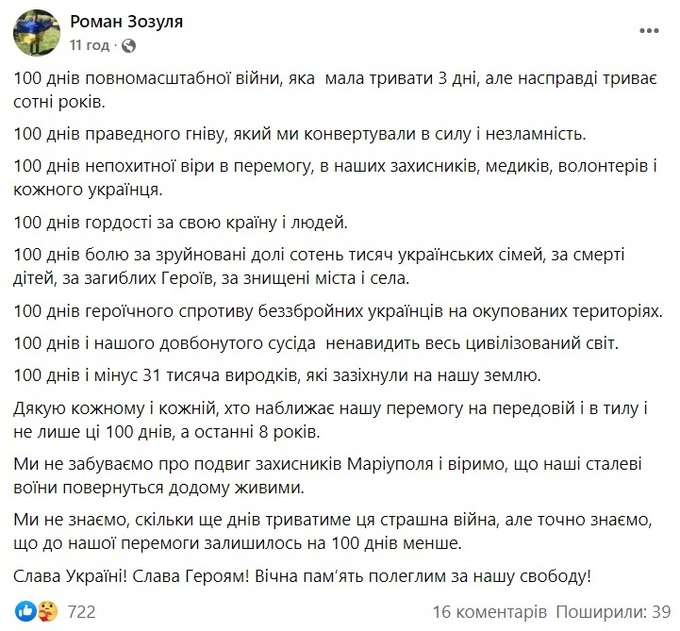Viewport: 680px width, 631px height.
Task: Open the 722 reactions count list
Action: coord(79,609)
